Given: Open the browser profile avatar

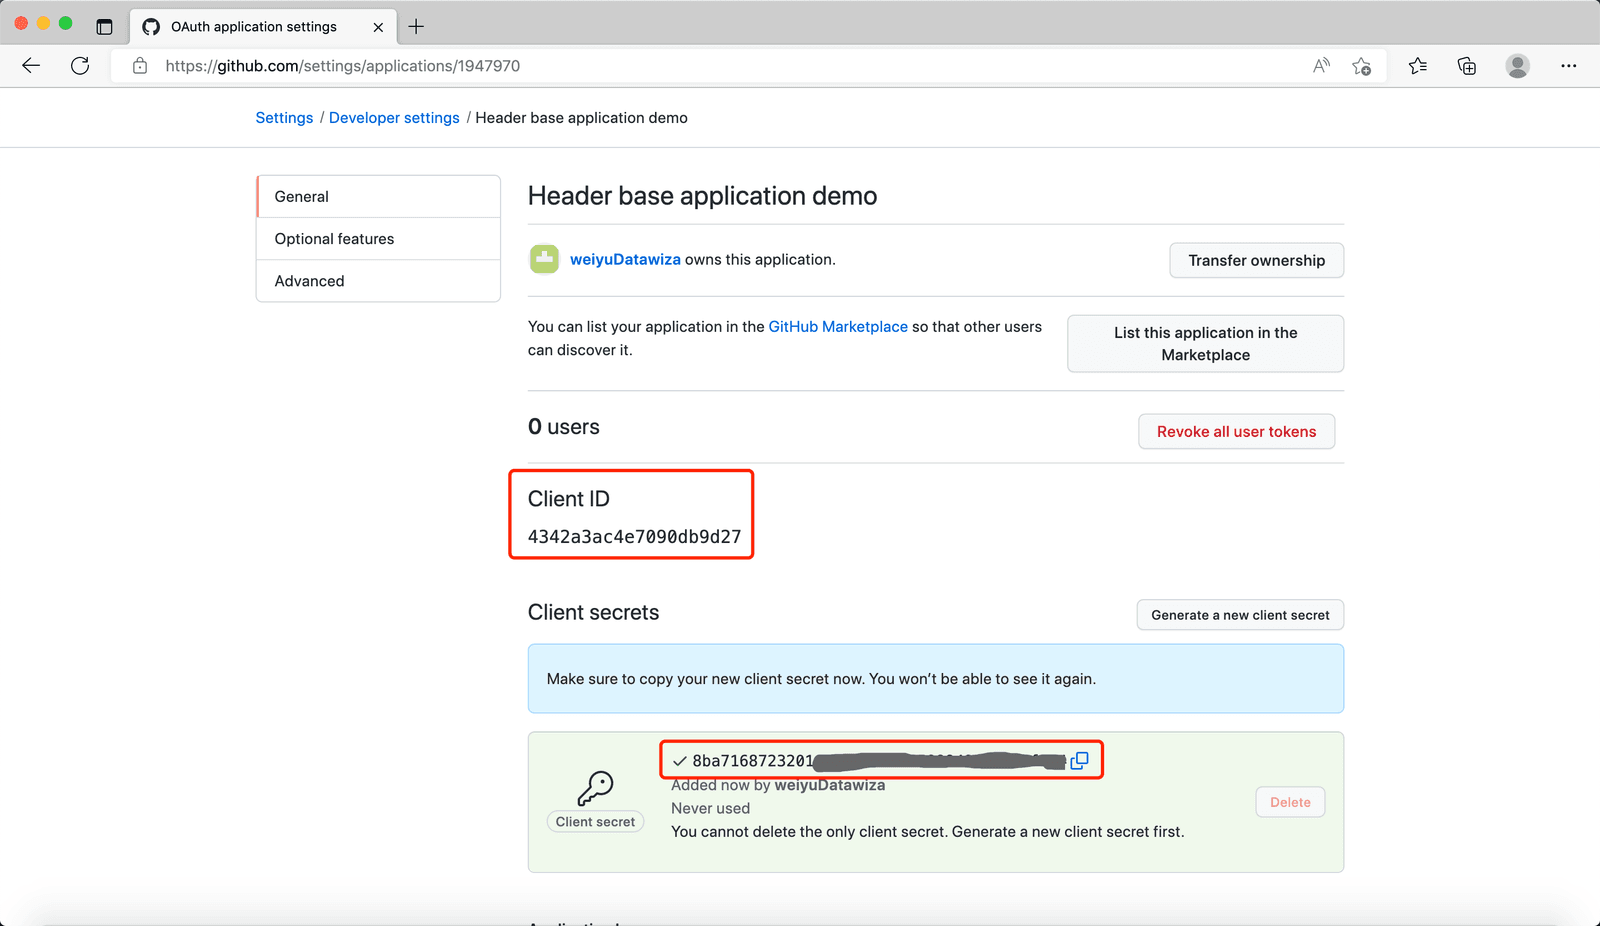Looking at the screenshot, I should pos(1517,66).
